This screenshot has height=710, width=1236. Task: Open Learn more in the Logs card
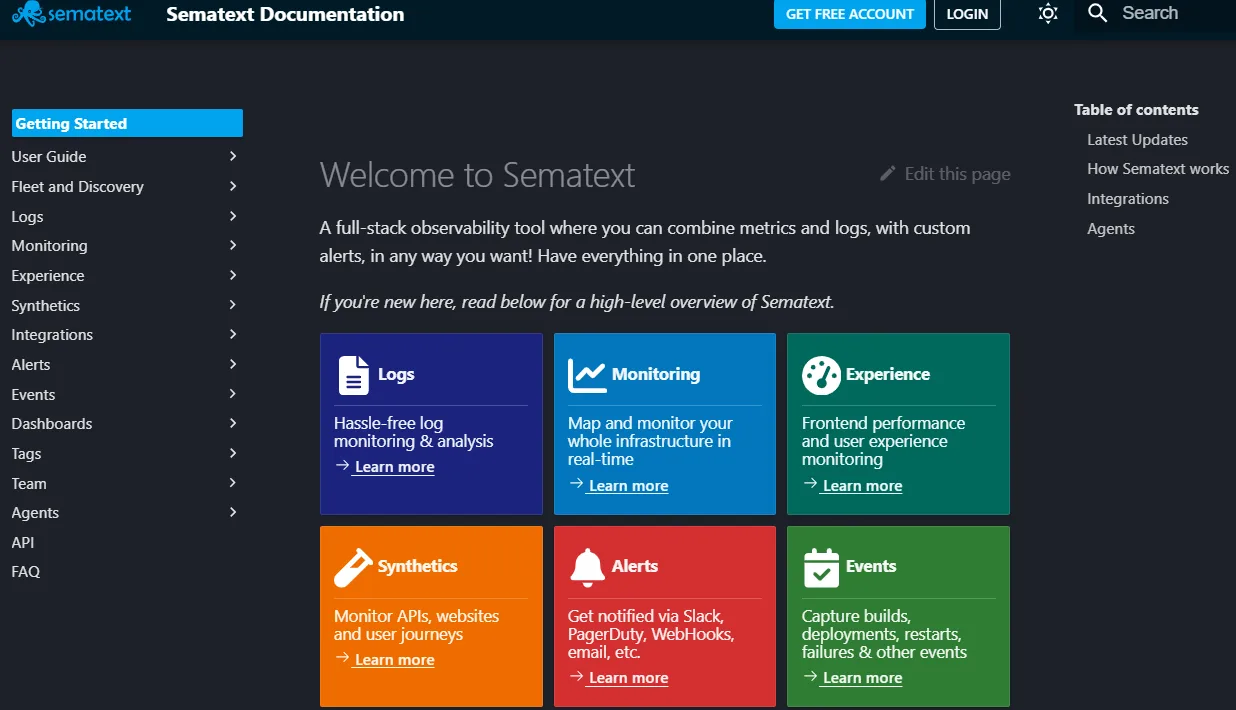[393, 467]
